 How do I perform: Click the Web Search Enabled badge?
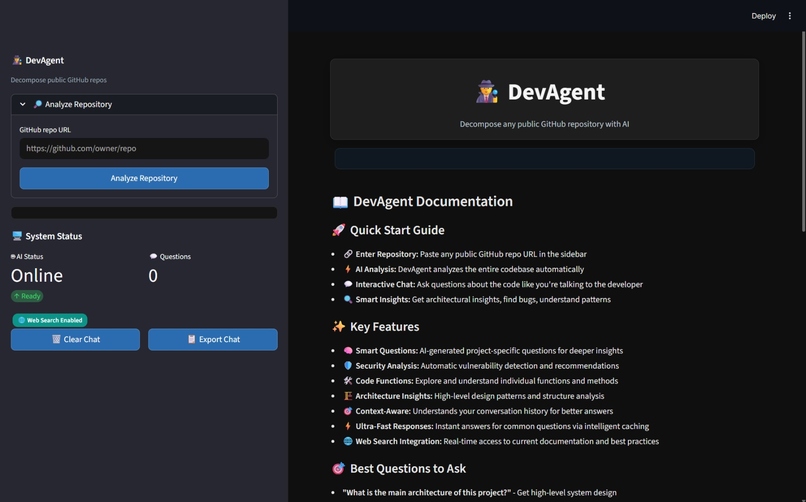[x=50, y=320]
